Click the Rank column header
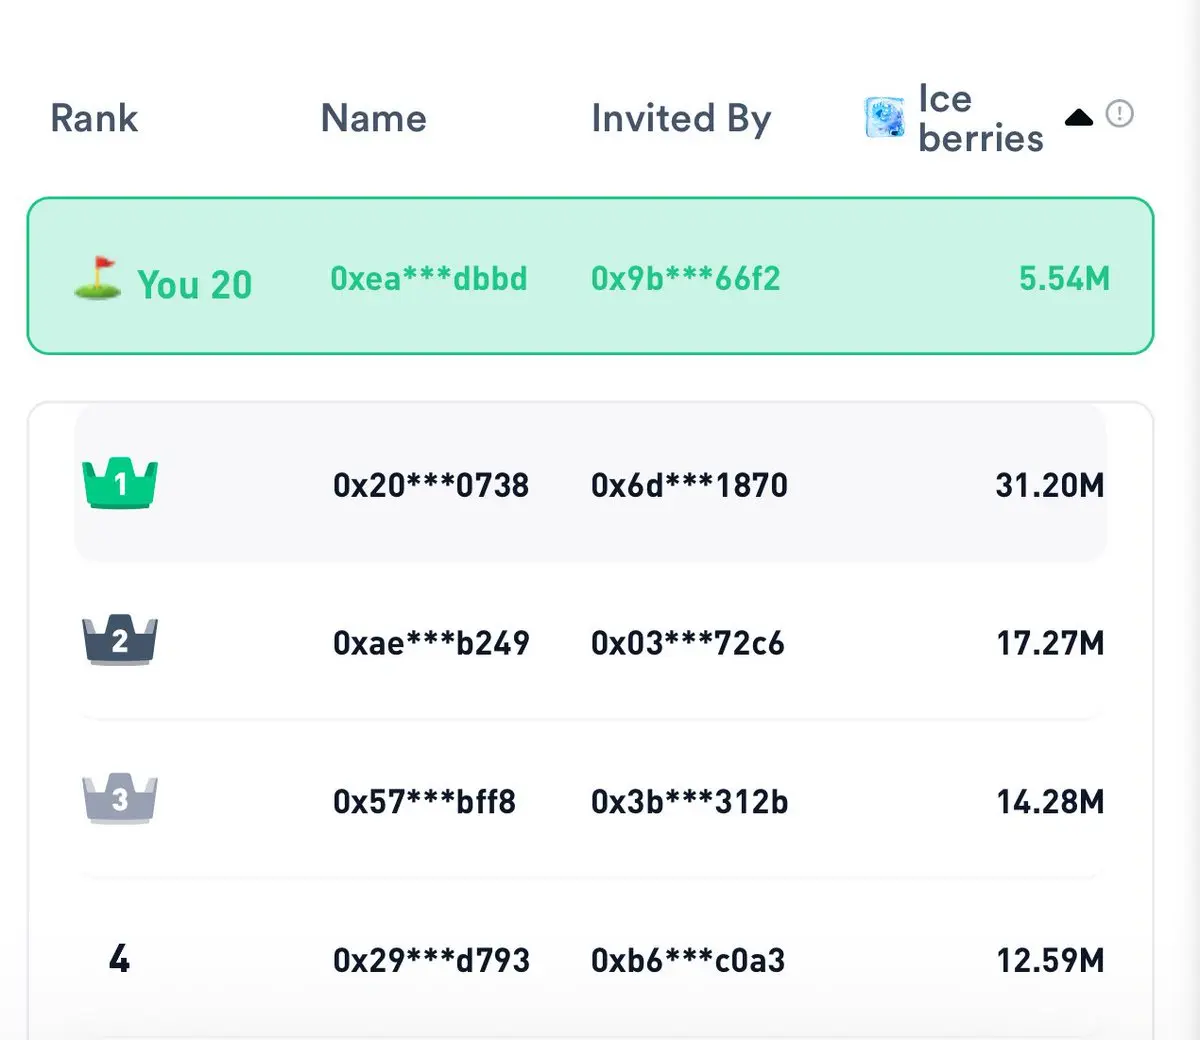 [x=94, y=118]
